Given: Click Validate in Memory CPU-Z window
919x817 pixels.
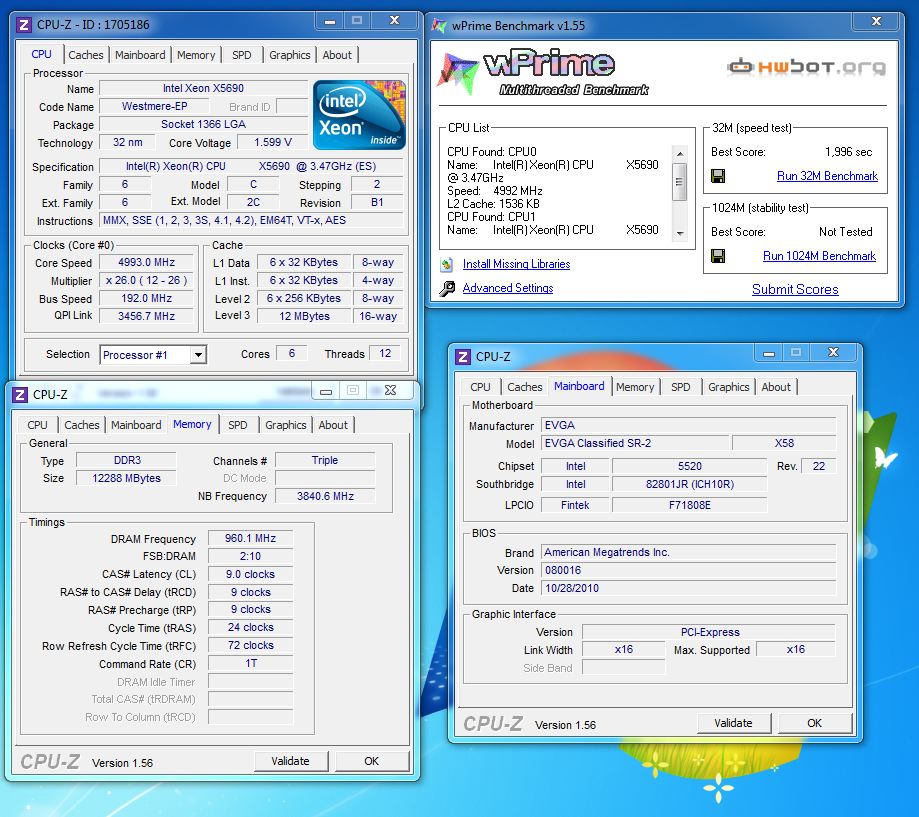Looking at the screenshot, I should click(x=290, y=761).
